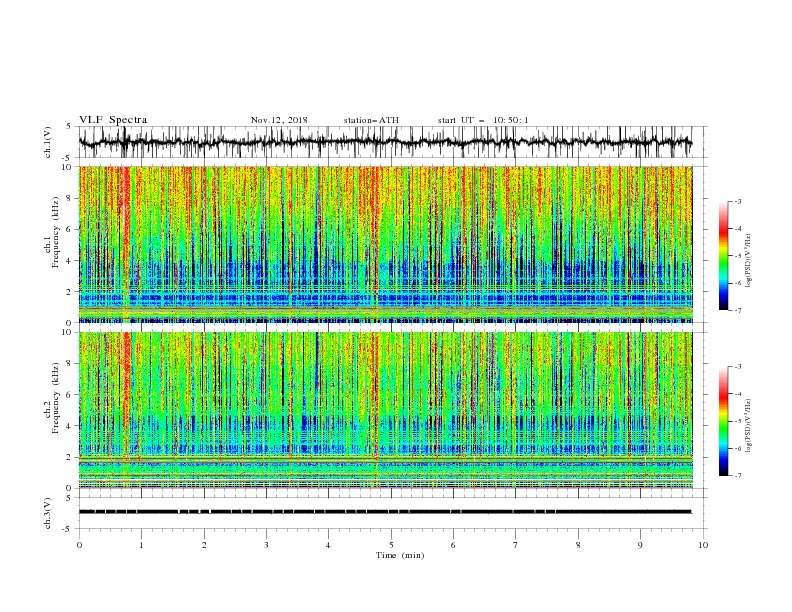Image resolution: width=792 pixels, height=612 pixels.
Task: Click the "8" tick on the time axis
Action: [578, 545]
